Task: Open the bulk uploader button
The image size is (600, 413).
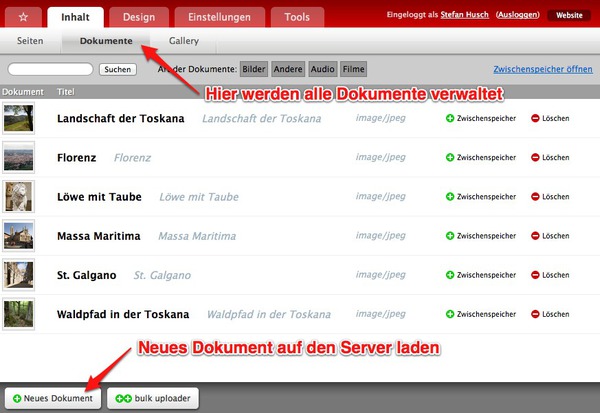Action: [x=153, y=398]
